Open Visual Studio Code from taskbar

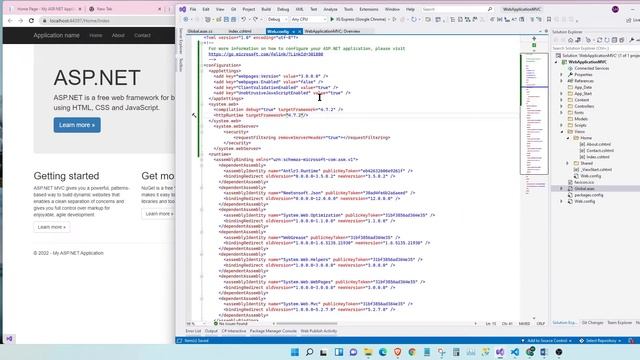[515, 352]
